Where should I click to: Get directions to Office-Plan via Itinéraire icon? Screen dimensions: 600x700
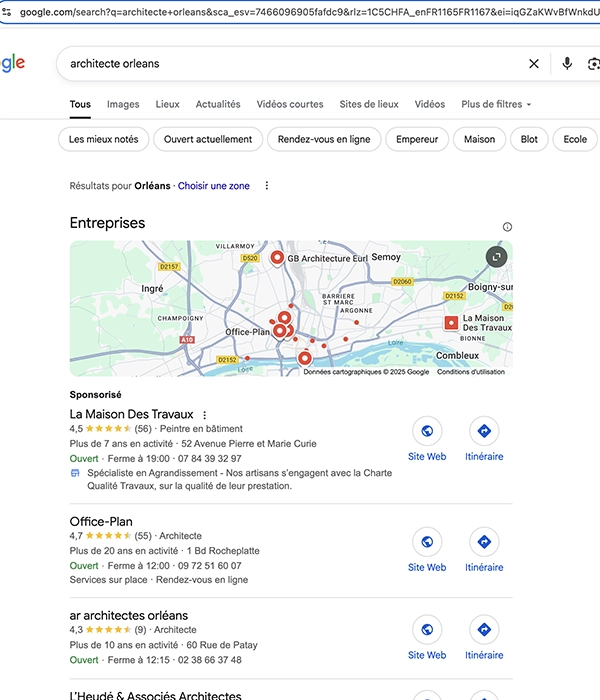tap(484, 542)
